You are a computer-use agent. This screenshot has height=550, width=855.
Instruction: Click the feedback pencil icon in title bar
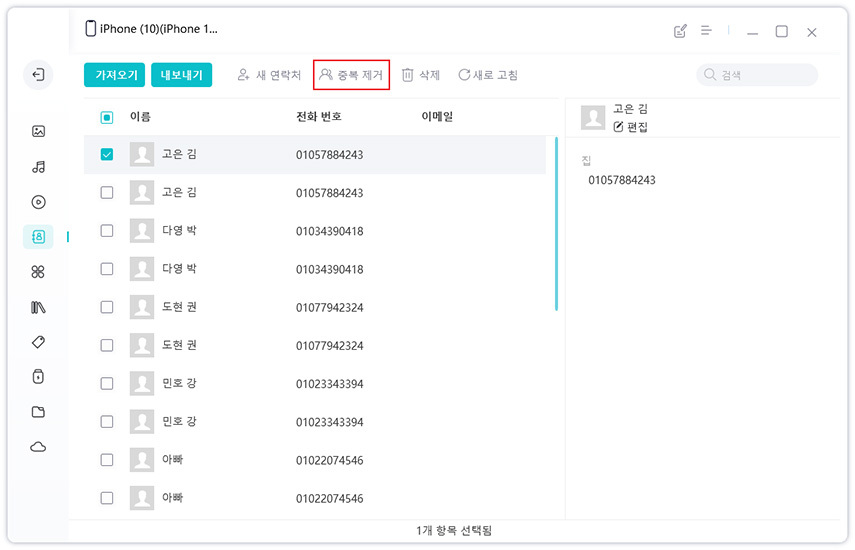680,31
